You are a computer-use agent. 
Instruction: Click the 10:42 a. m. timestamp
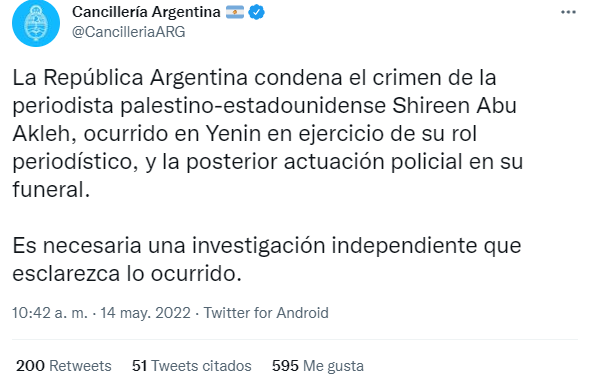click(x=50, y=313)
